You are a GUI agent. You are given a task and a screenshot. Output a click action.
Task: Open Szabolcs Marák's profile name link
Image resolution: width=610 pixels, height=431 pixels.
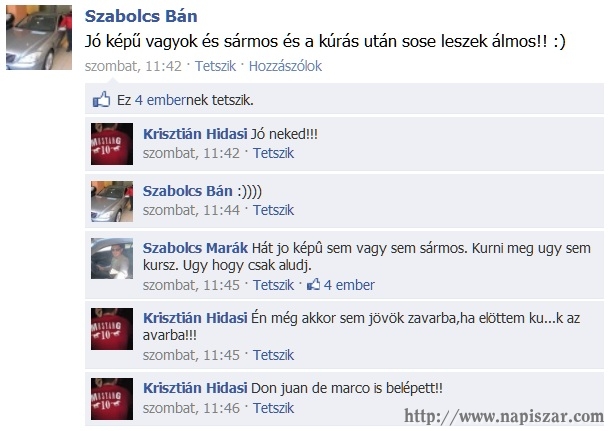[195, 248]
